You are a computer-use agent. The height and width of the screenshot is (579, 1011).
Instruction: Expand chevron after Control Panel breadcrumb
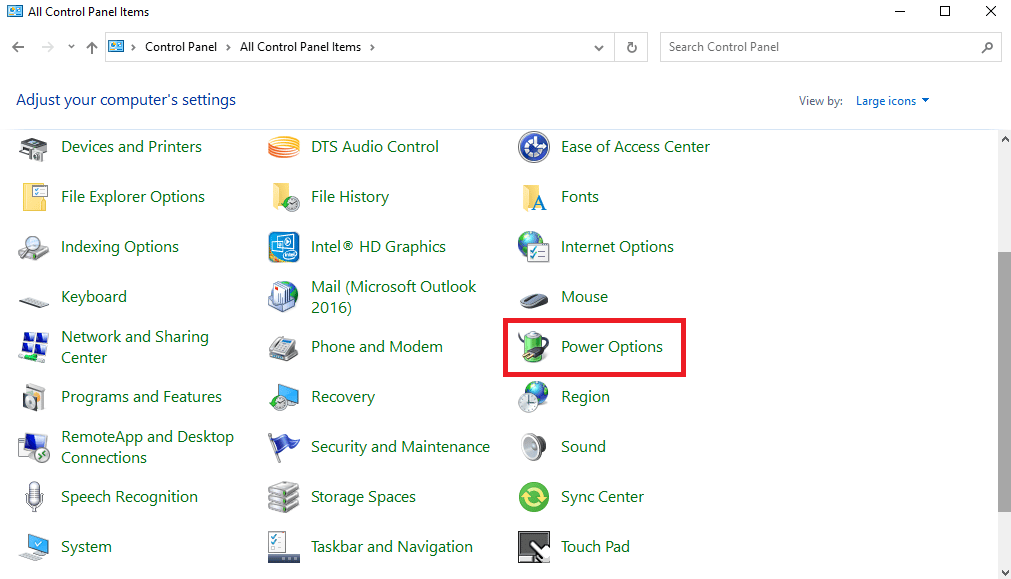pyautogui.click(x=228, y=47)
